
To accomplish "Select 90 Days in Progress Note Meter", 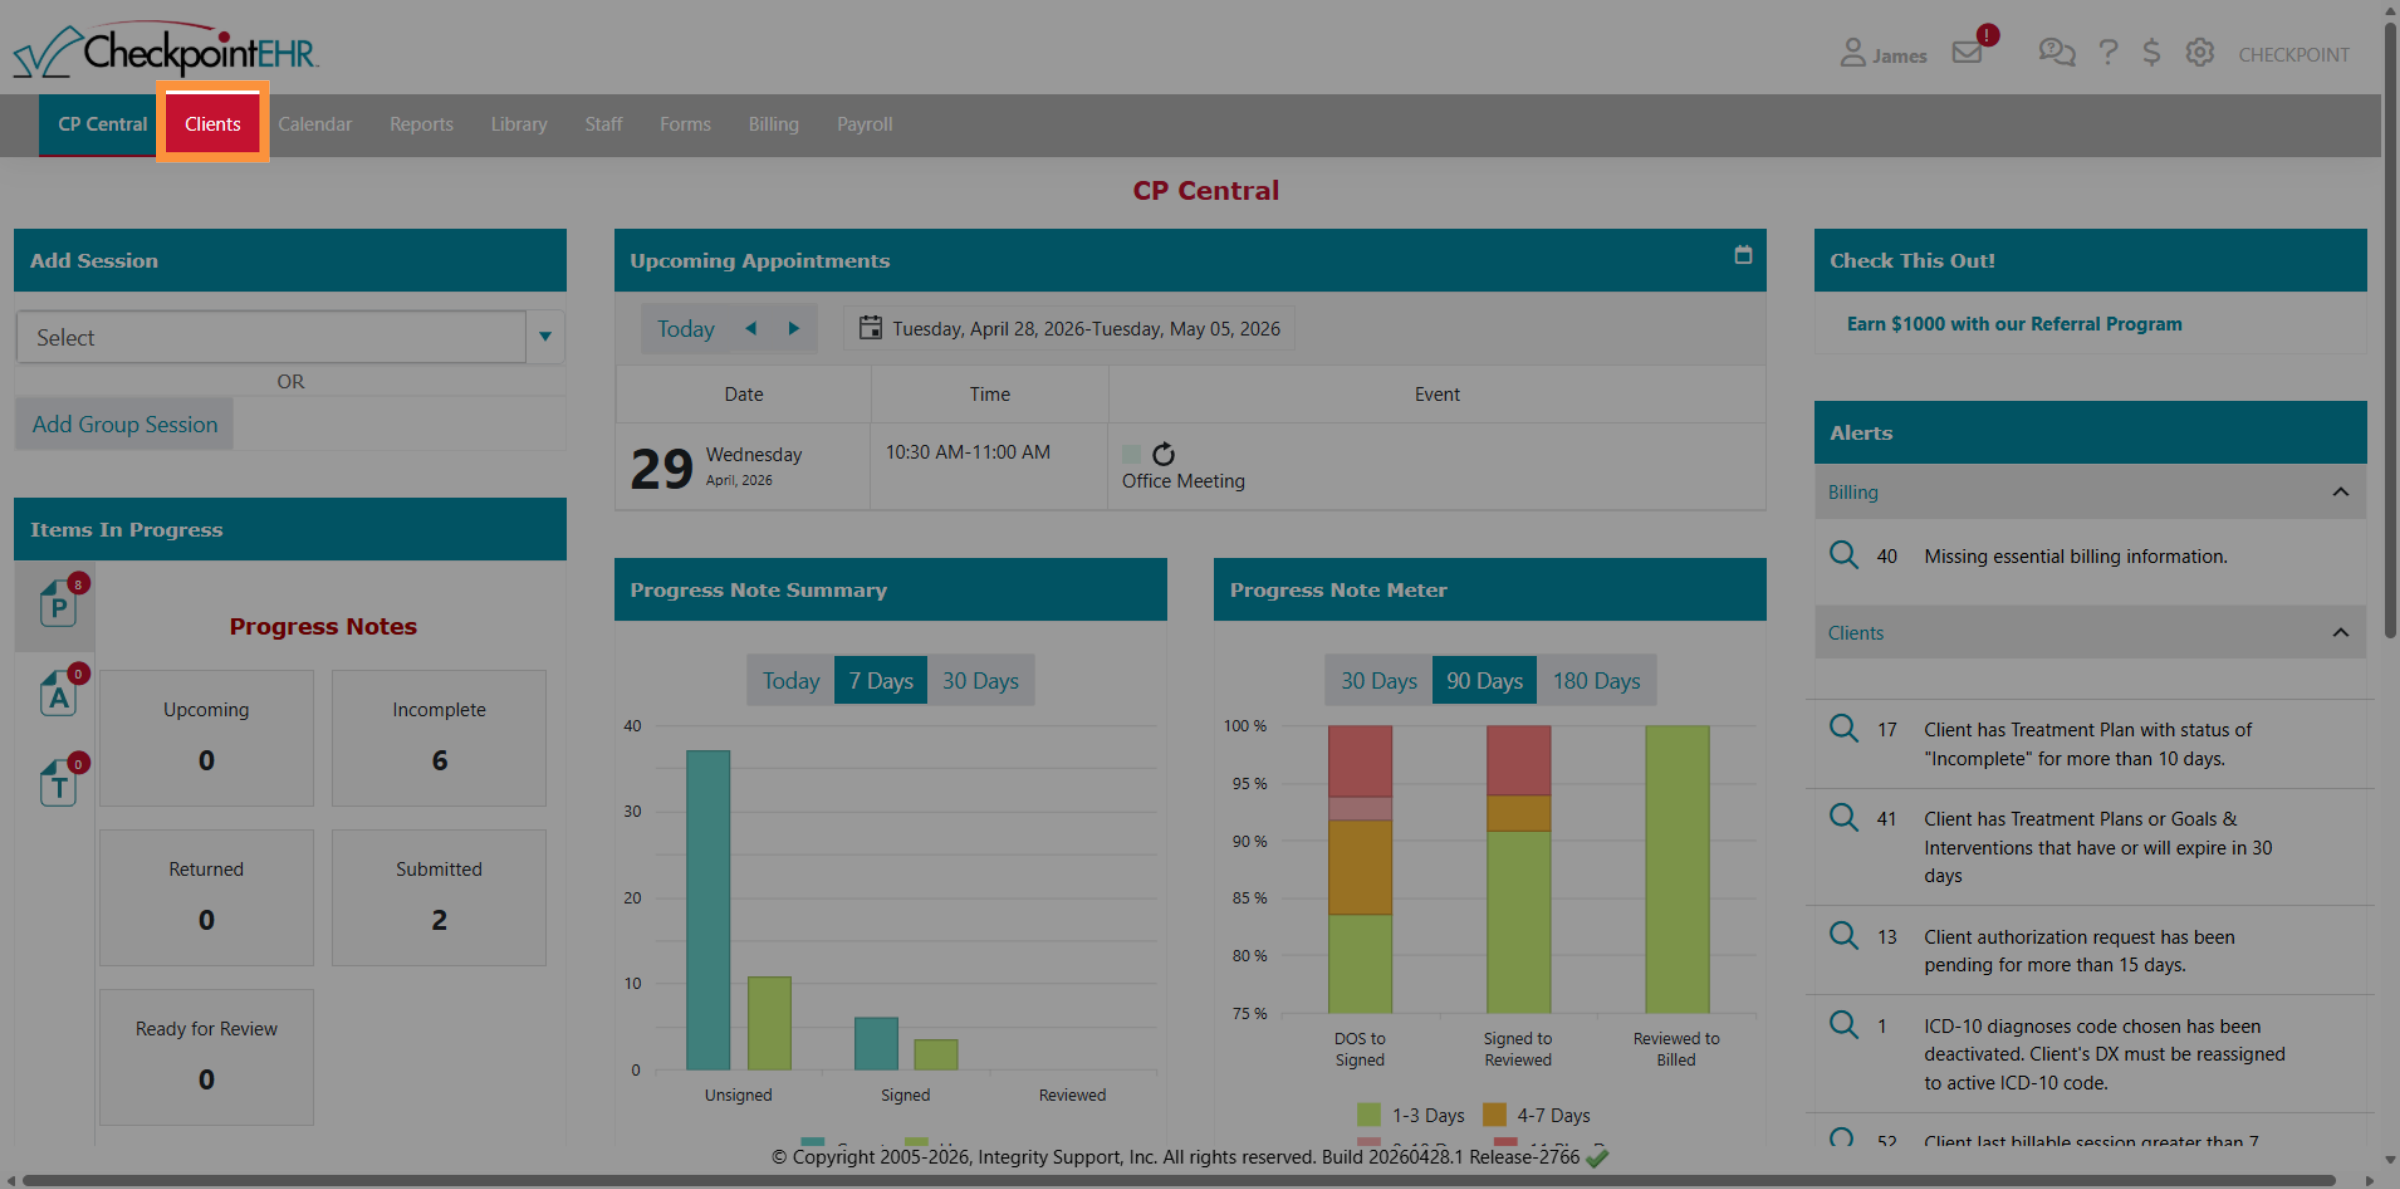I will coord(1484,680).
